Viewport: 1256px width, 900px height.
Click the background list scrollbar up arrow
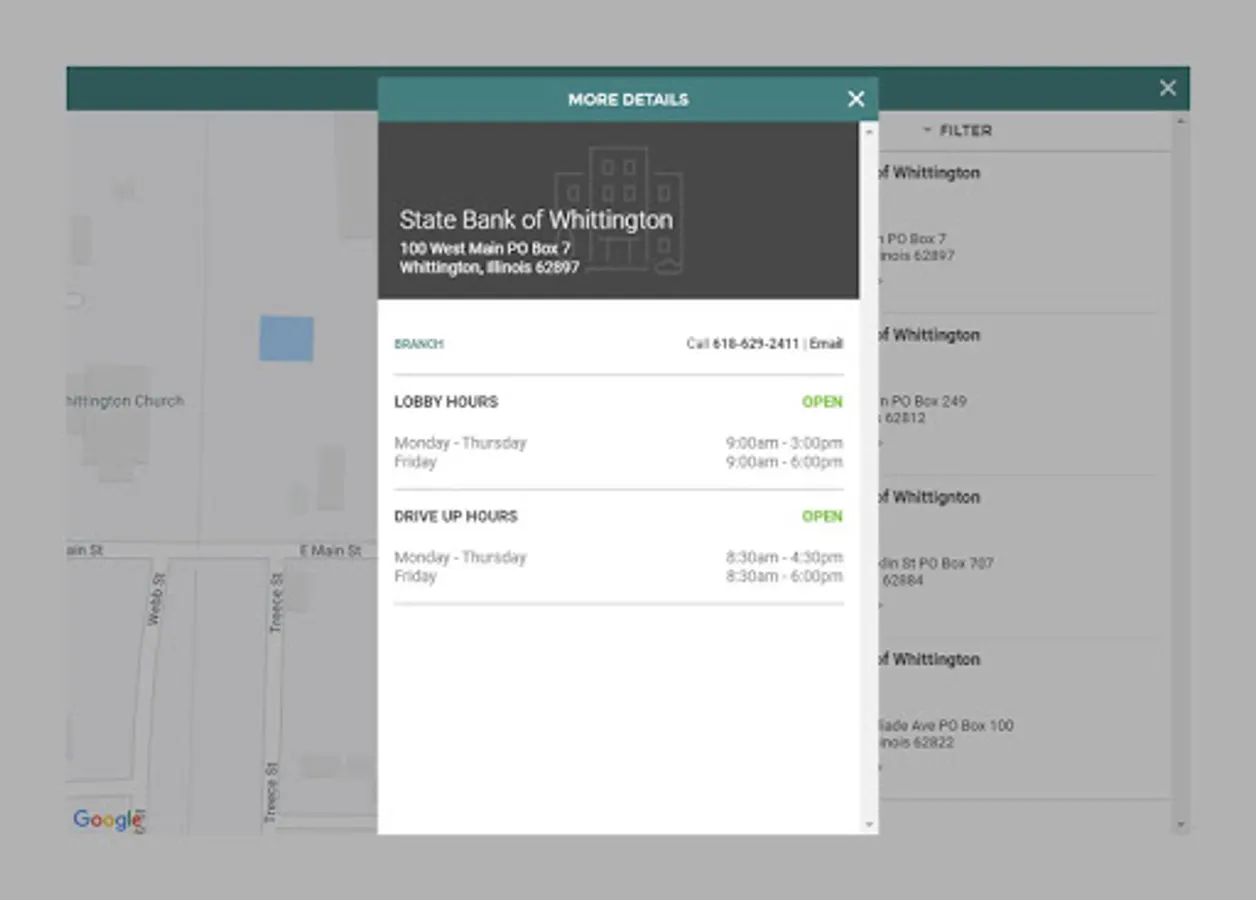point(1181,122)
